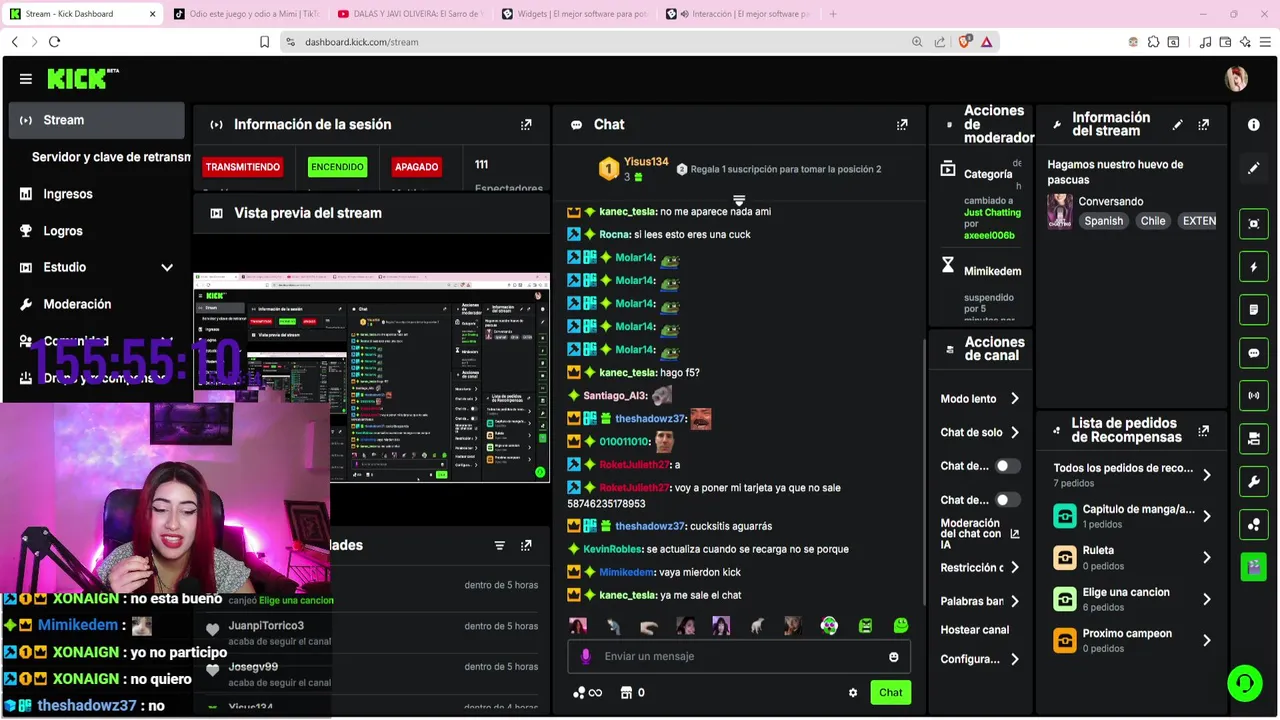Toggle Chat de... switch above Moderación del chat con IA

click(1007, 500)
